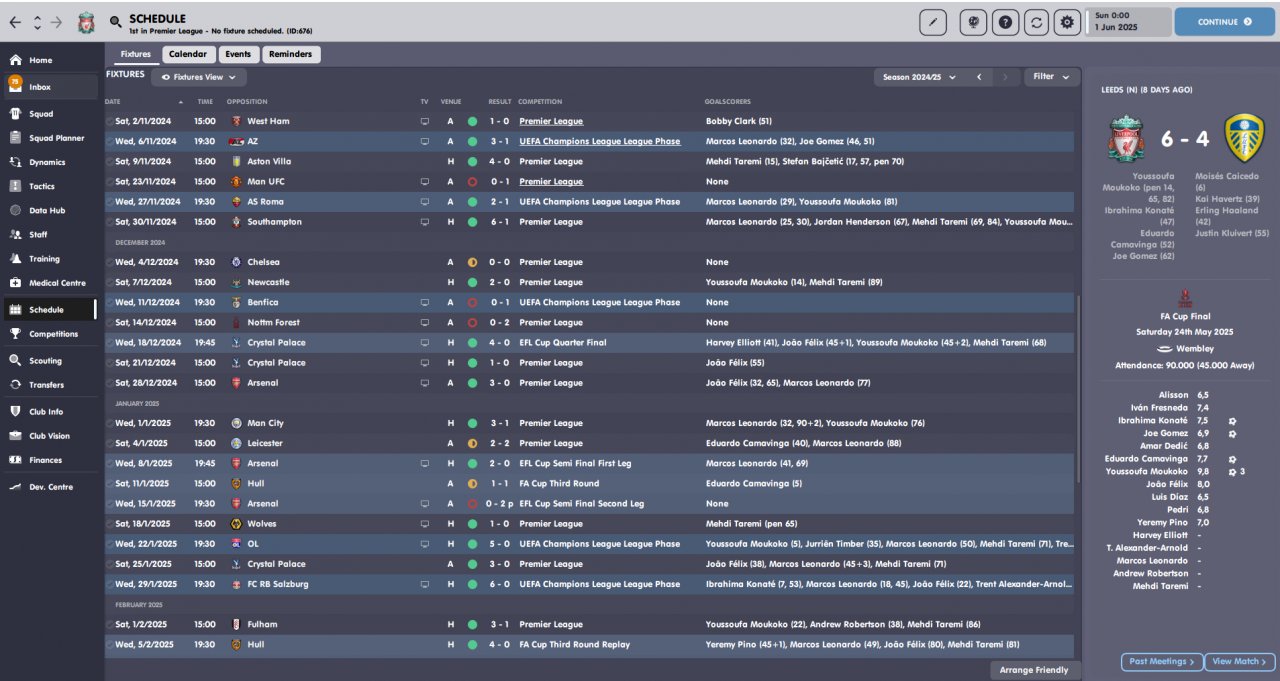Sort by the Opposition column header
Image resolution: width=1280 pixels, height=681 pixels.
[x=247, y=102]
